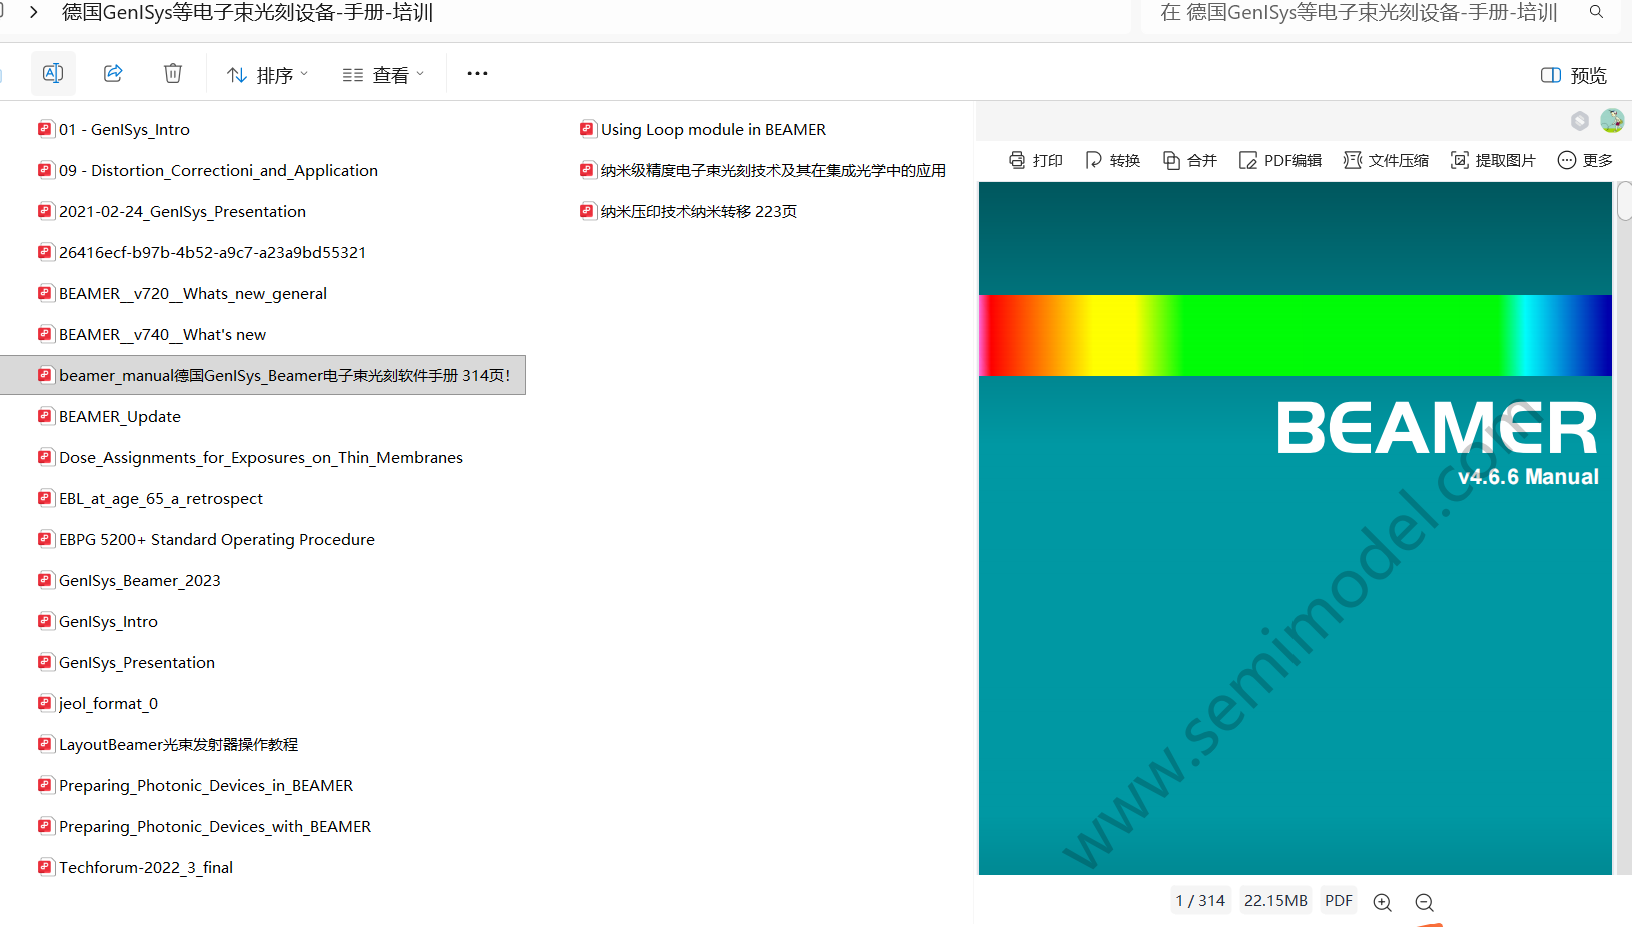
Task: Click the share icon in the toolbar
Action: coord(113,73)
